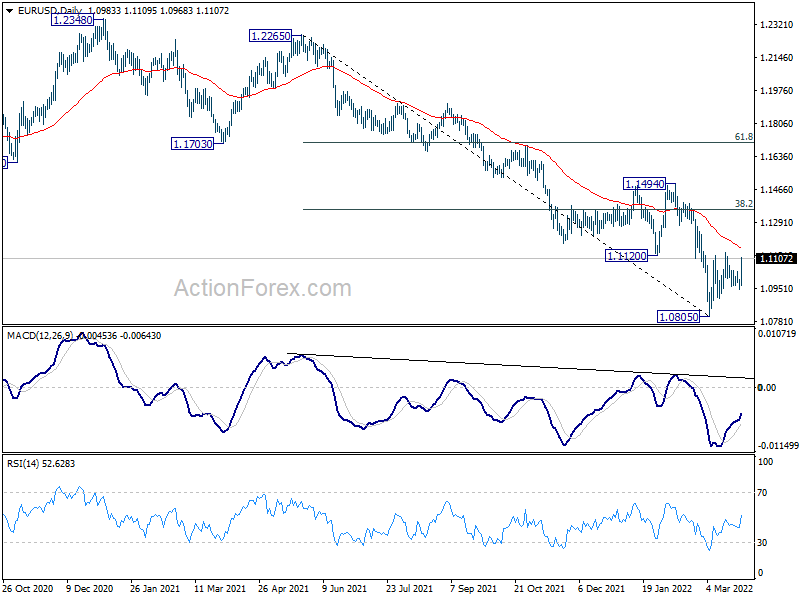This screenshot has height=600, width=800.
Task: Select the 1.22650 price label
Action: 270,36
